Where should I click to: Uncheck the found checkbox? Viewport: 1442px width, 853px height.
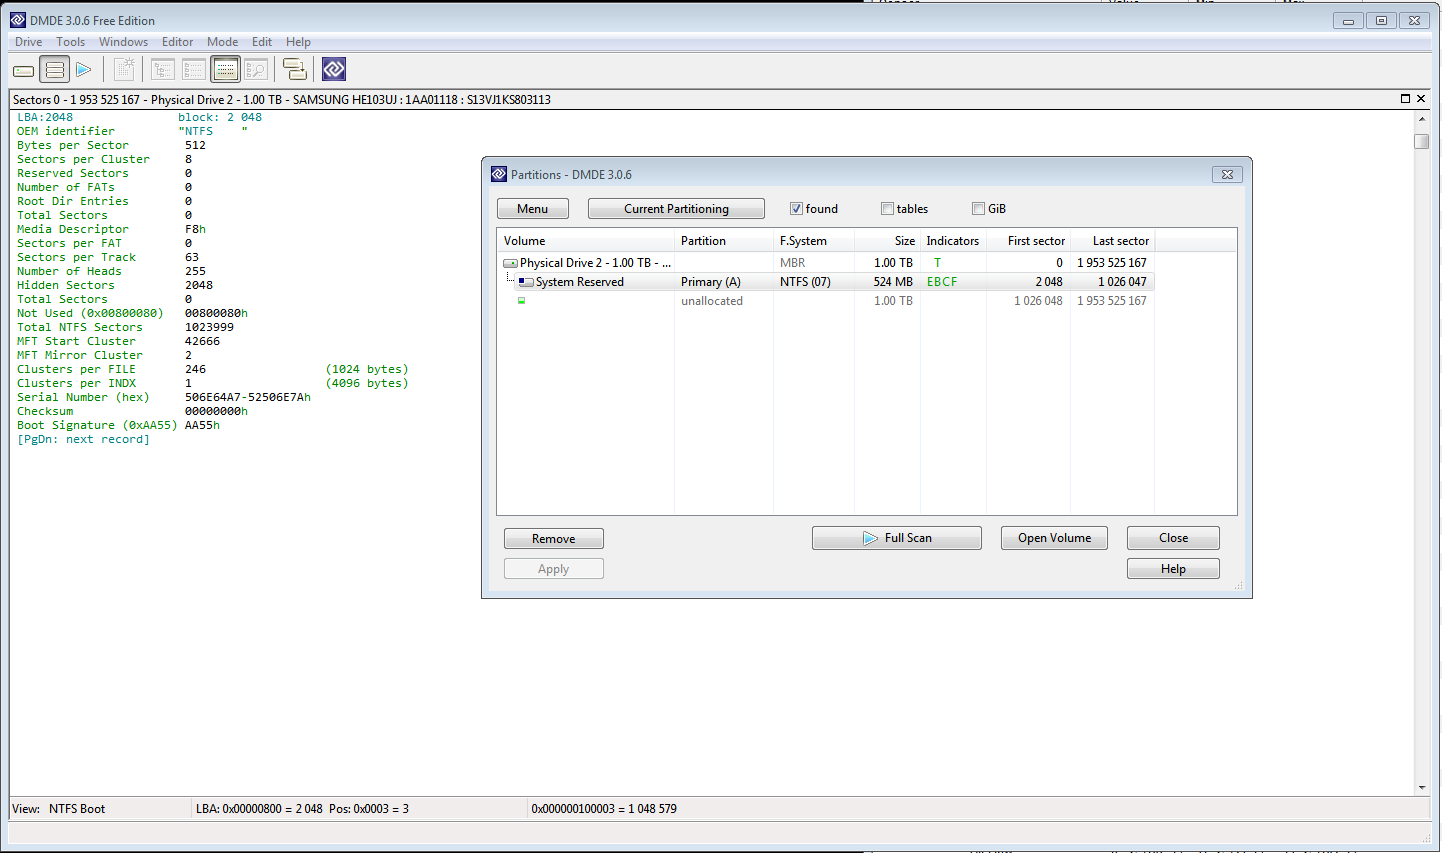click(x=796, y=209)
